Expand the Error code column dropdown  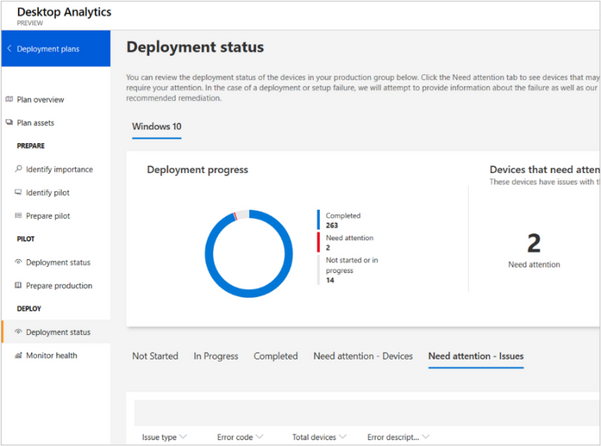pyautogui.click(x=259, y=436)
